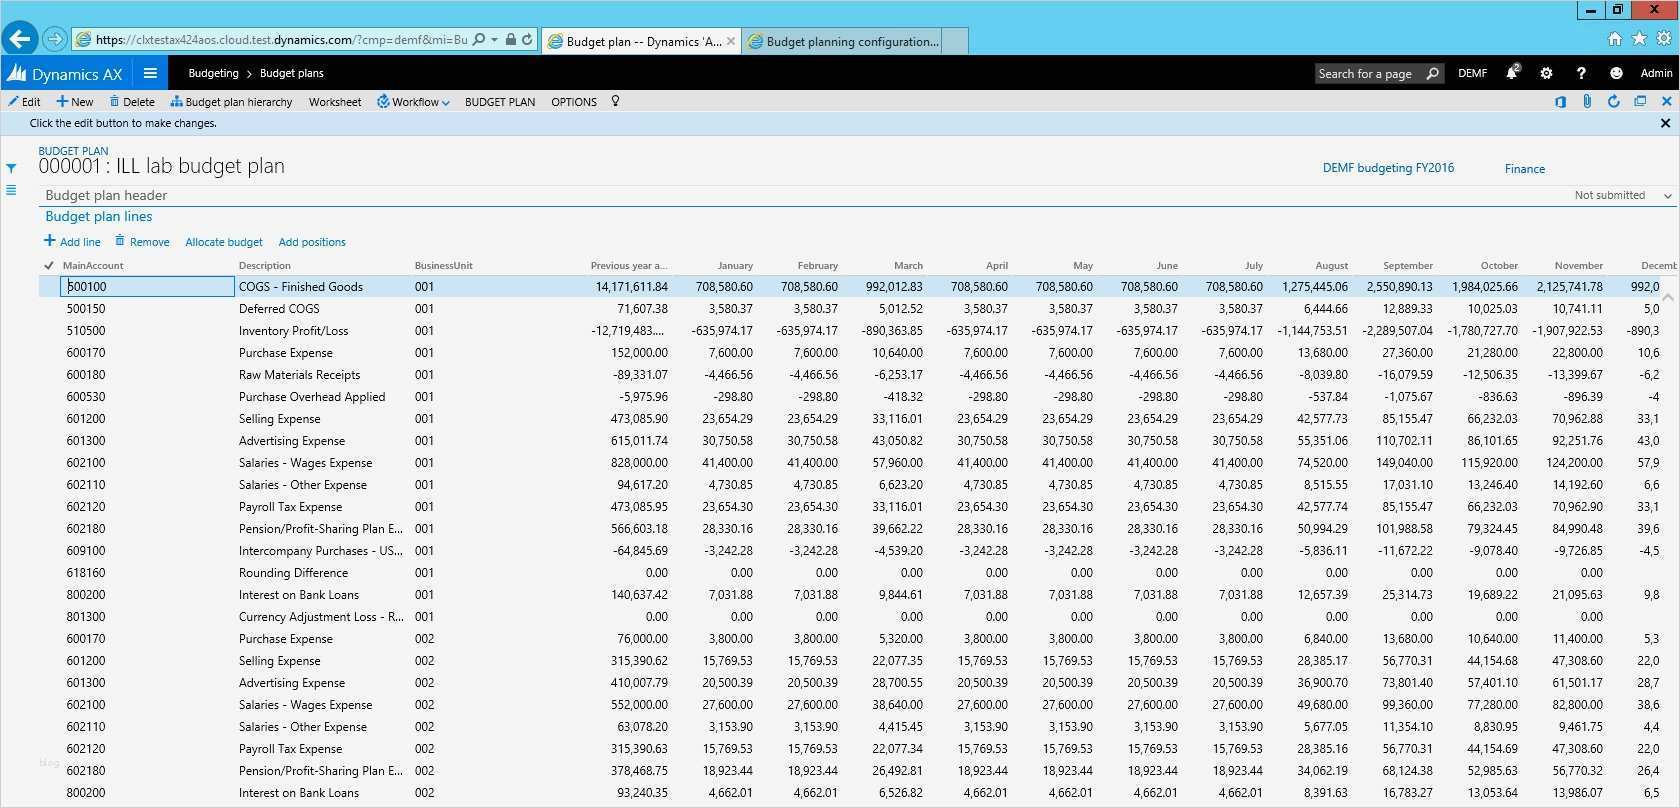Viewport: 1680px width, 808px height.
Task: Open the BUDGET PLAN action tab
Action: coord(500,102)
